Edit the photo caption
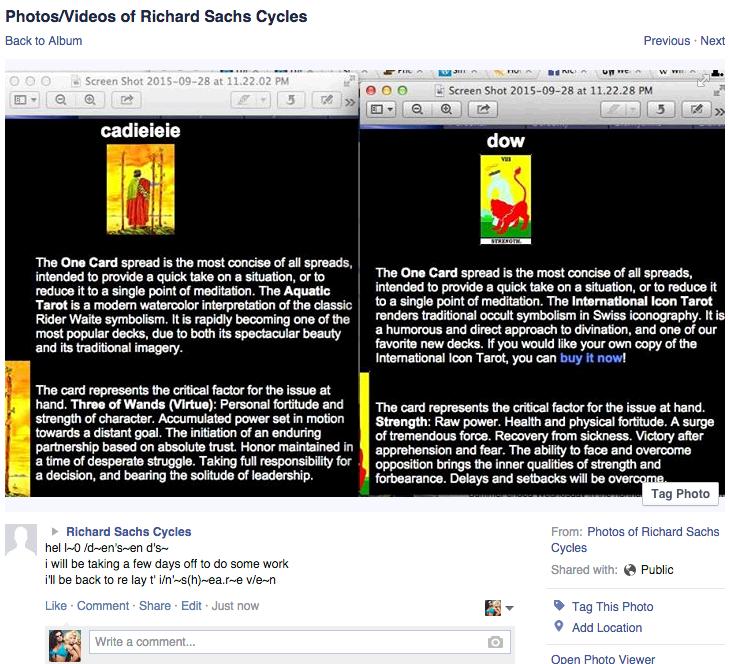Screen dimensions: 730x664 click(x=191, y=606)
